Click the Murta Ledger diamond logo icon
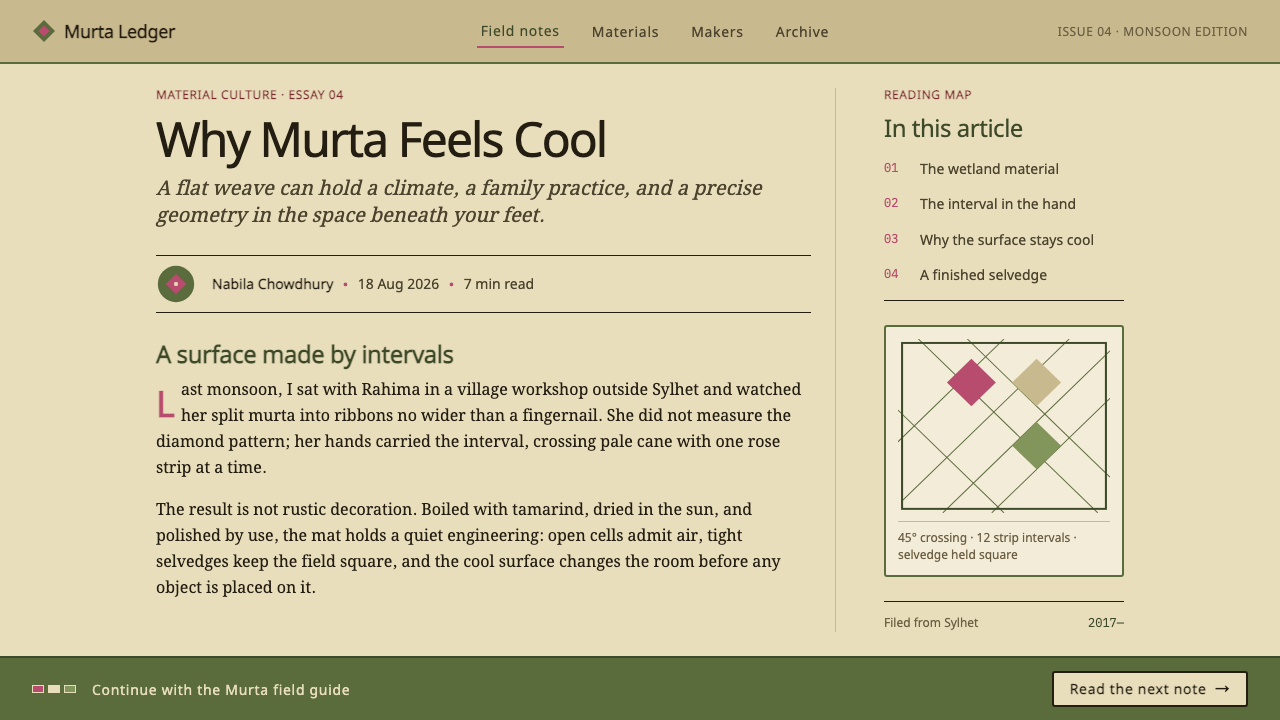 (x=44, y=31)
